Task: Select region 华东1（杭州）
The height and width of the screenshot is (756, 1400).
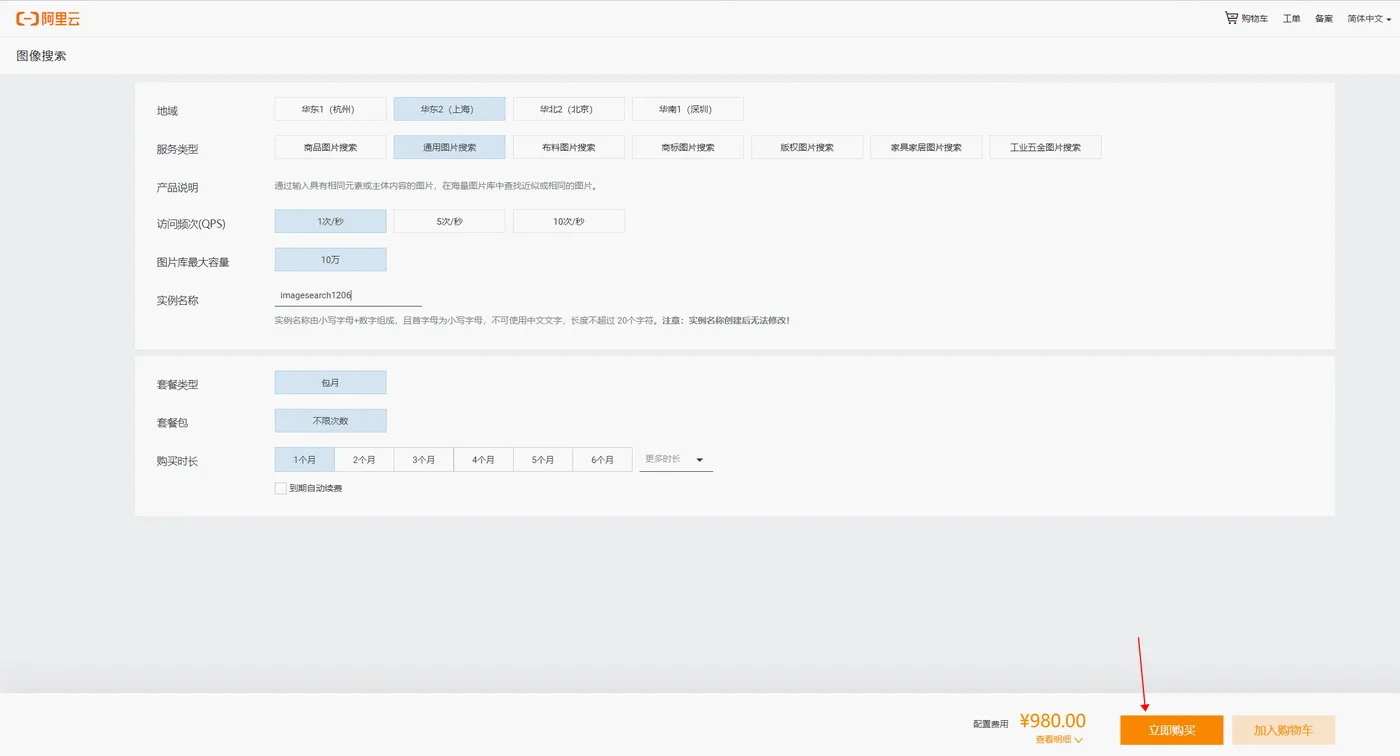Action: [330, 109]
